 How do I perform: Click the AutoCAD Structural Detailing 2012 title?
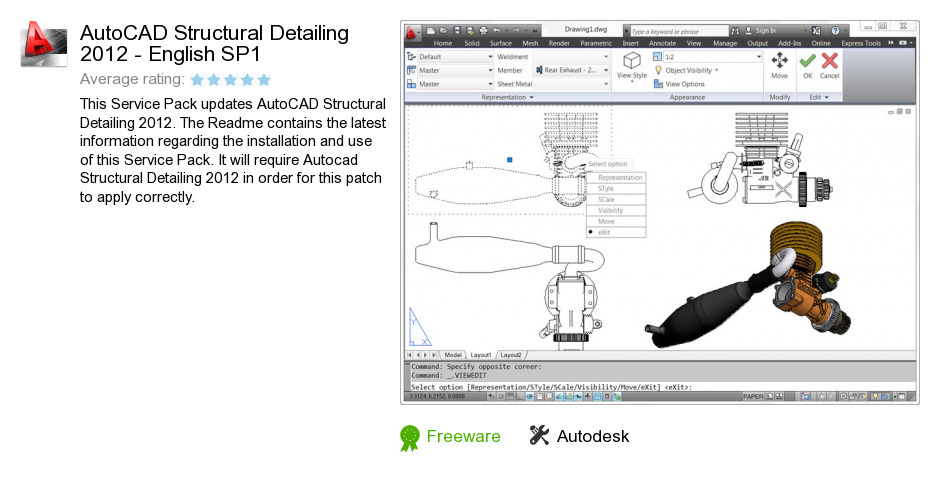214,43
